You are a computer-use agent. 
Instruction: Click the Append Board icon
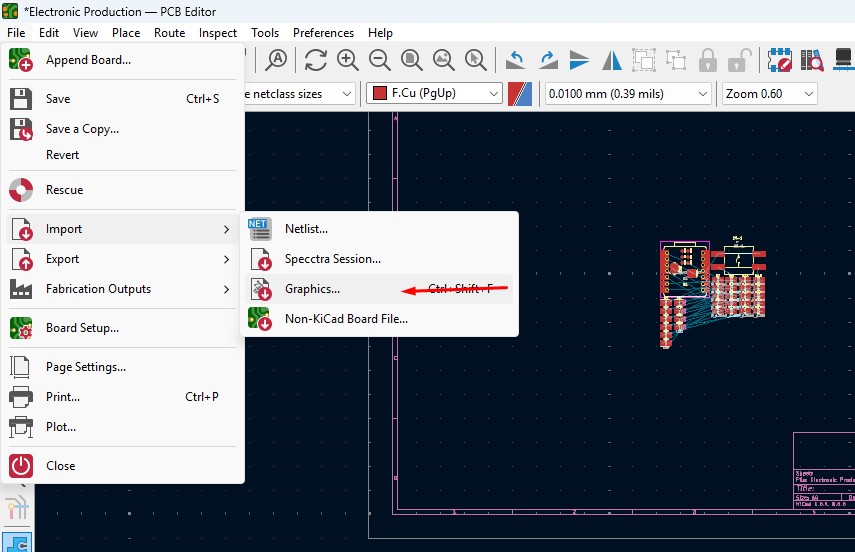tap(21, 59)
